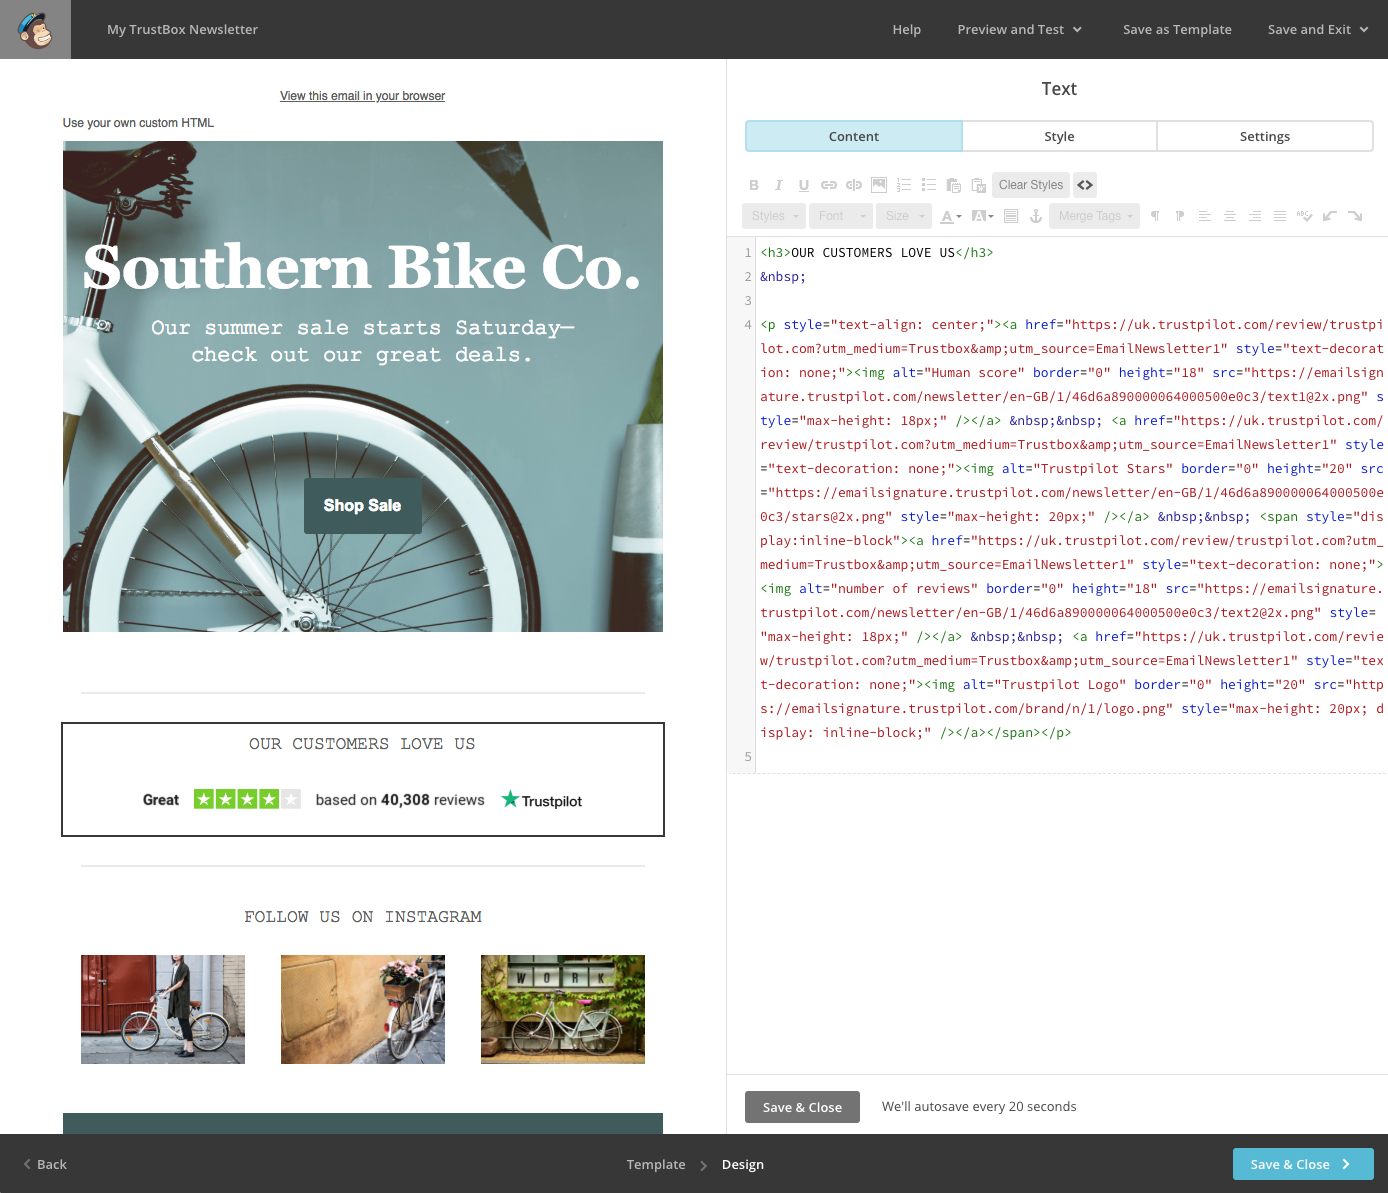Click the Mailchimp monkey logo
The height and width of the screenshot is (1193, 1388).
(35, 29)
